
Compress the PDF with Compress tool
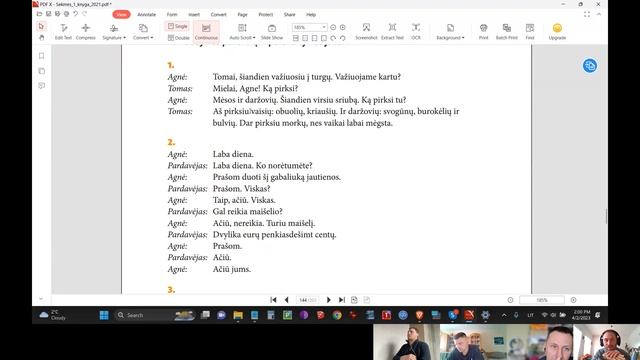pos(86,31)
